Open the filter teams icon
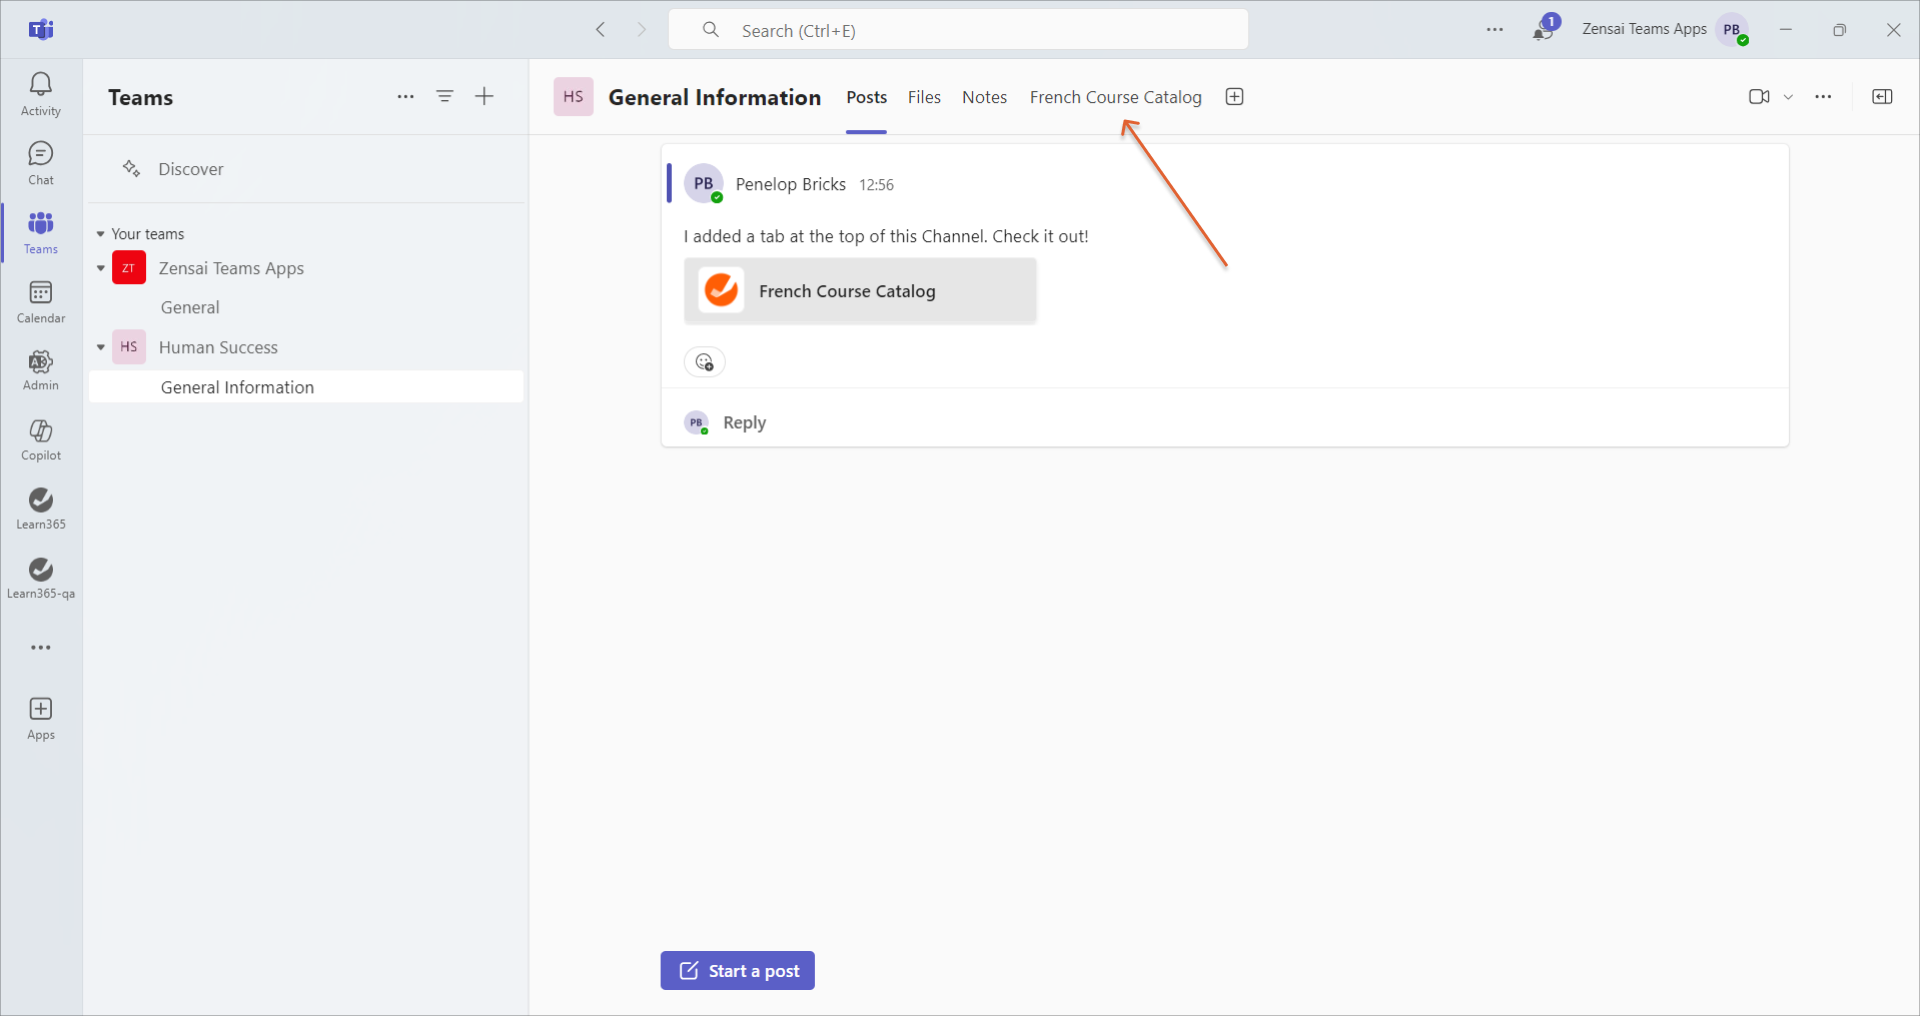Screen dimensions: 1920x1017 point(445,97)
